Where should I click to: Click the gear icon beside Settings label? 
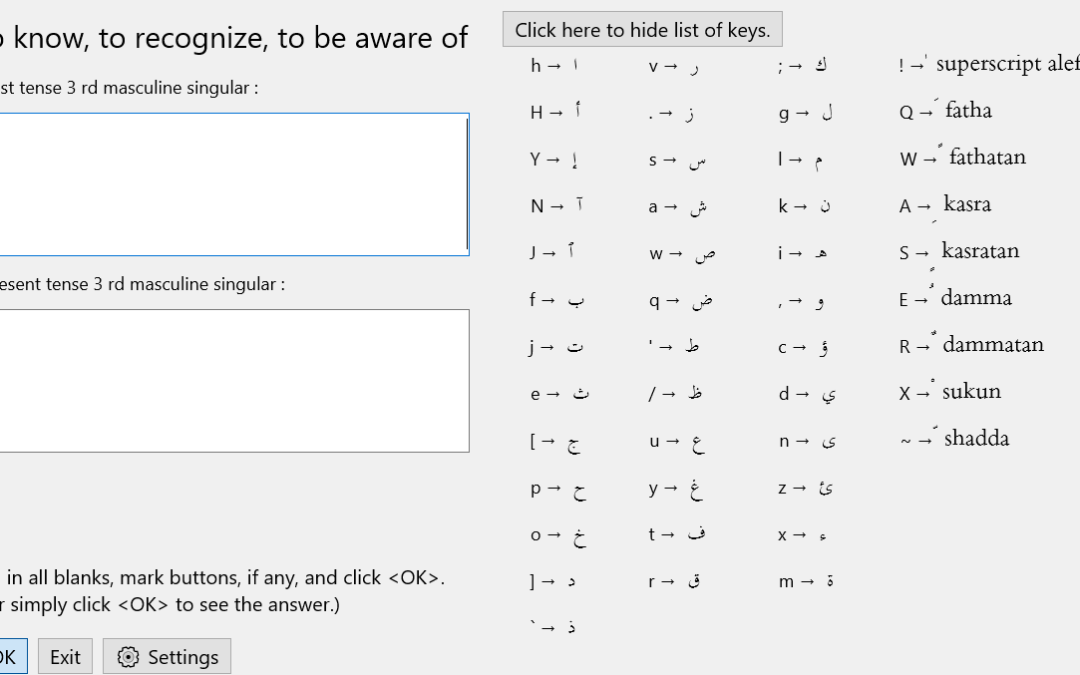(127, 657)
